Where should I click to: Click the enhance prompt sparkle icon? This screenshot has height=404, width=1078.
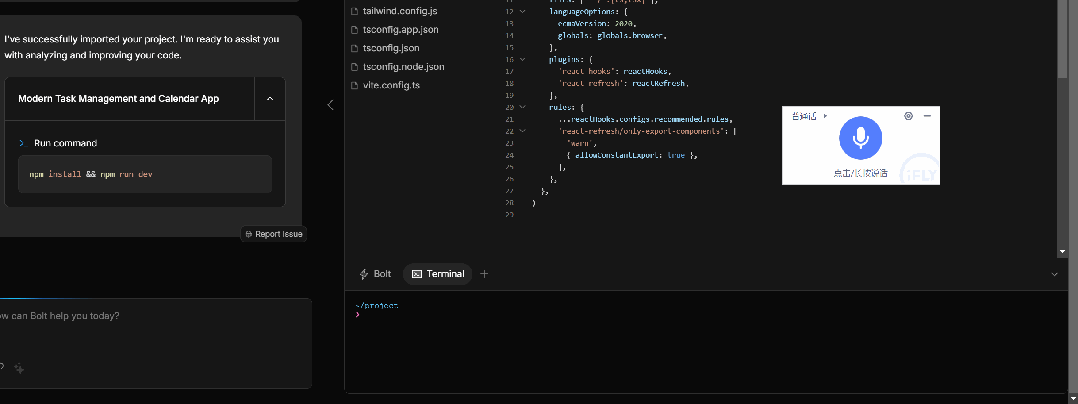tap(19, 368)
